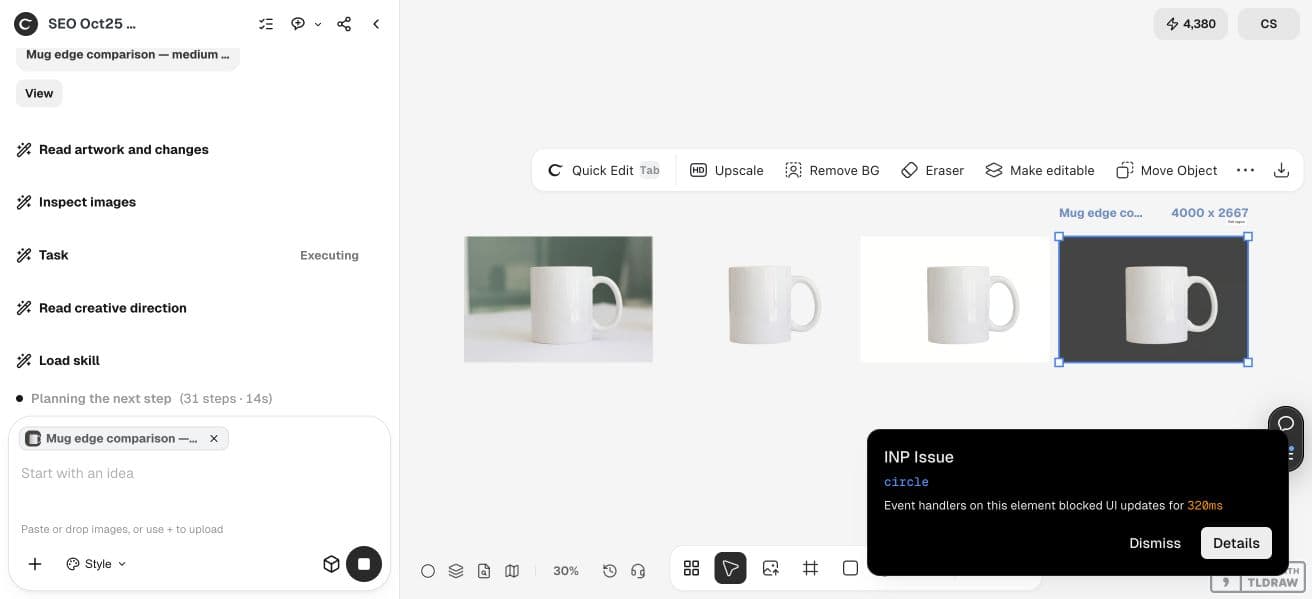Click Make editable in the image toolbar
The height and width of the screenshot is (599, 1312).
[x=1040, y=170]
